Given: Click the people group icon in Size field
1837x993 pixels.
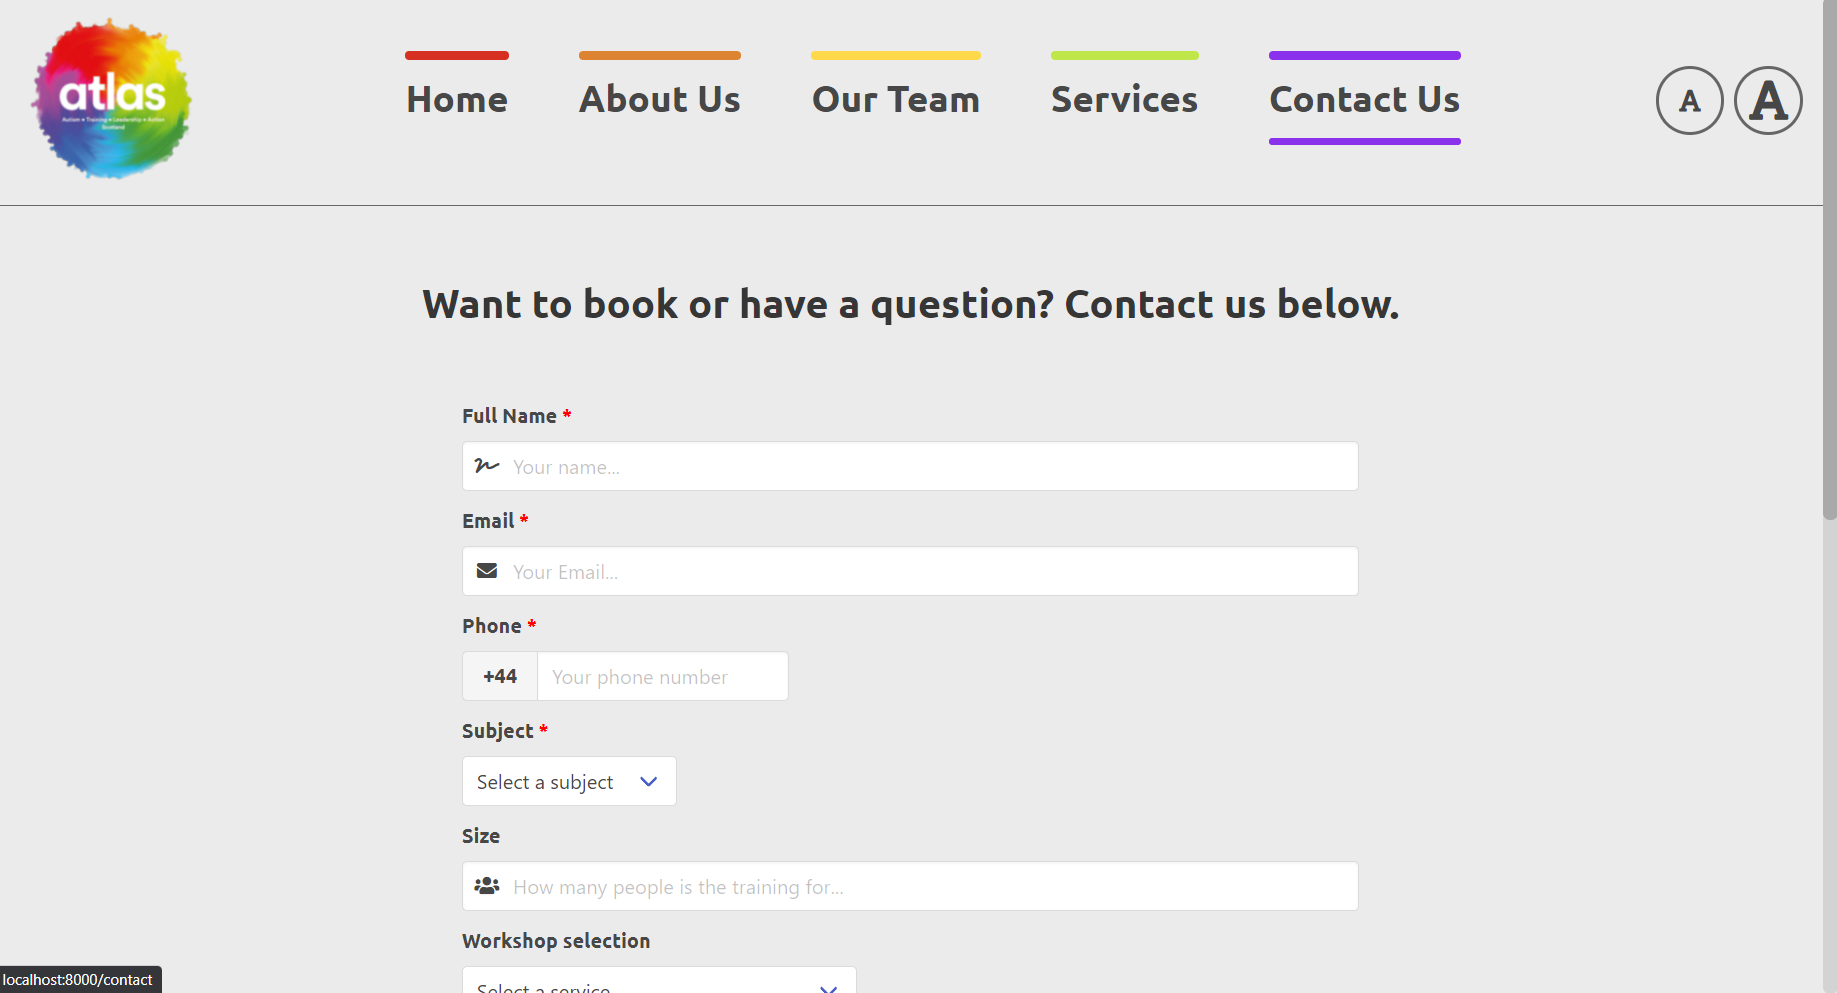Looking at the screenshot, I should coord(487,886).
